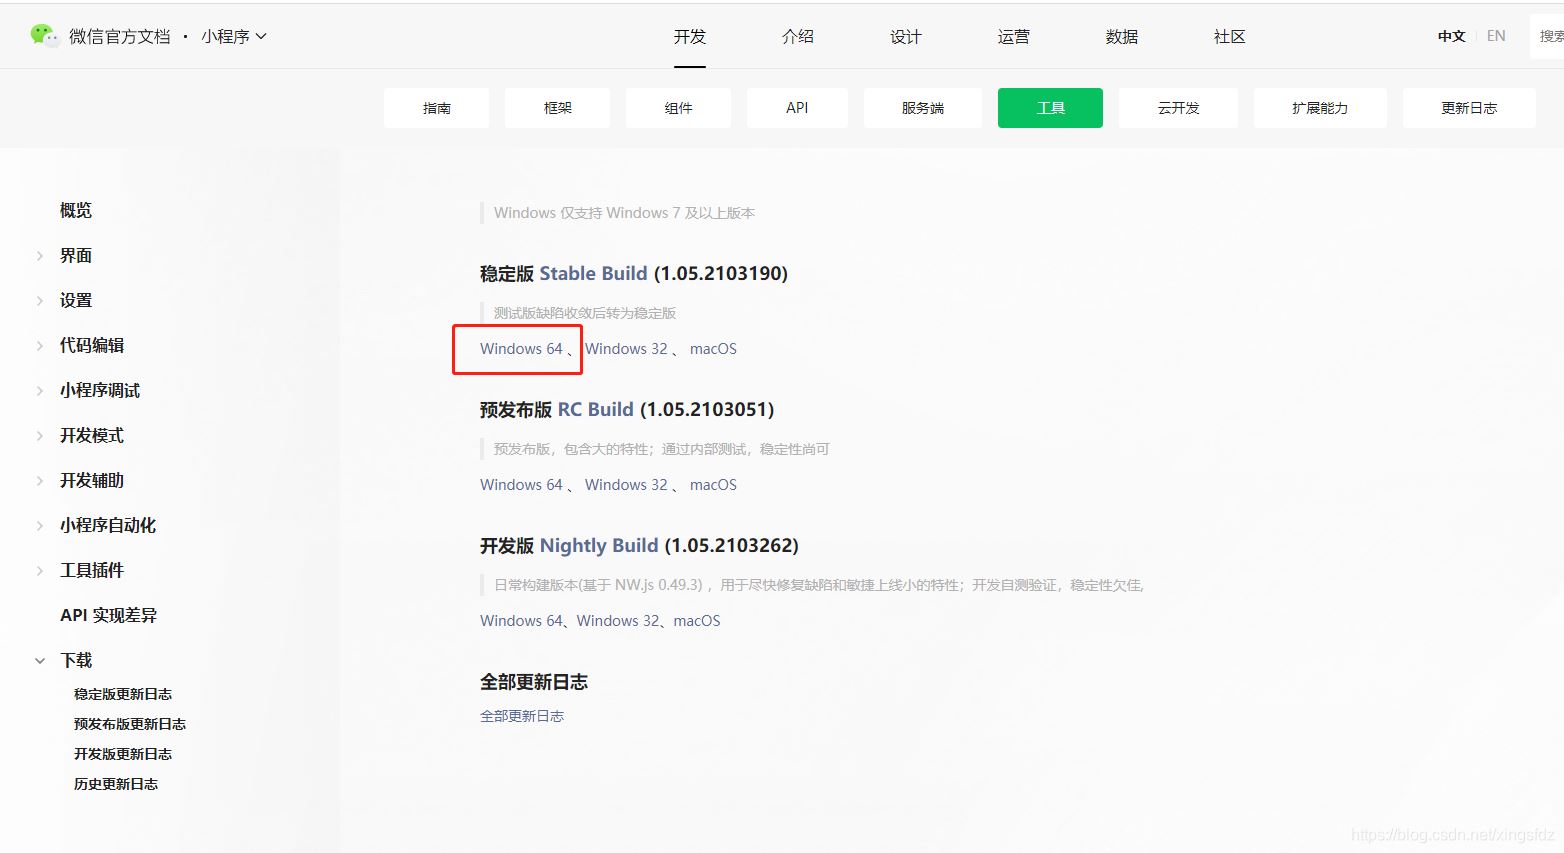The width and height of the screenshot is (1564, 853).
Task: Select the 框架 sub-navigation button
Action: (557, 108)
